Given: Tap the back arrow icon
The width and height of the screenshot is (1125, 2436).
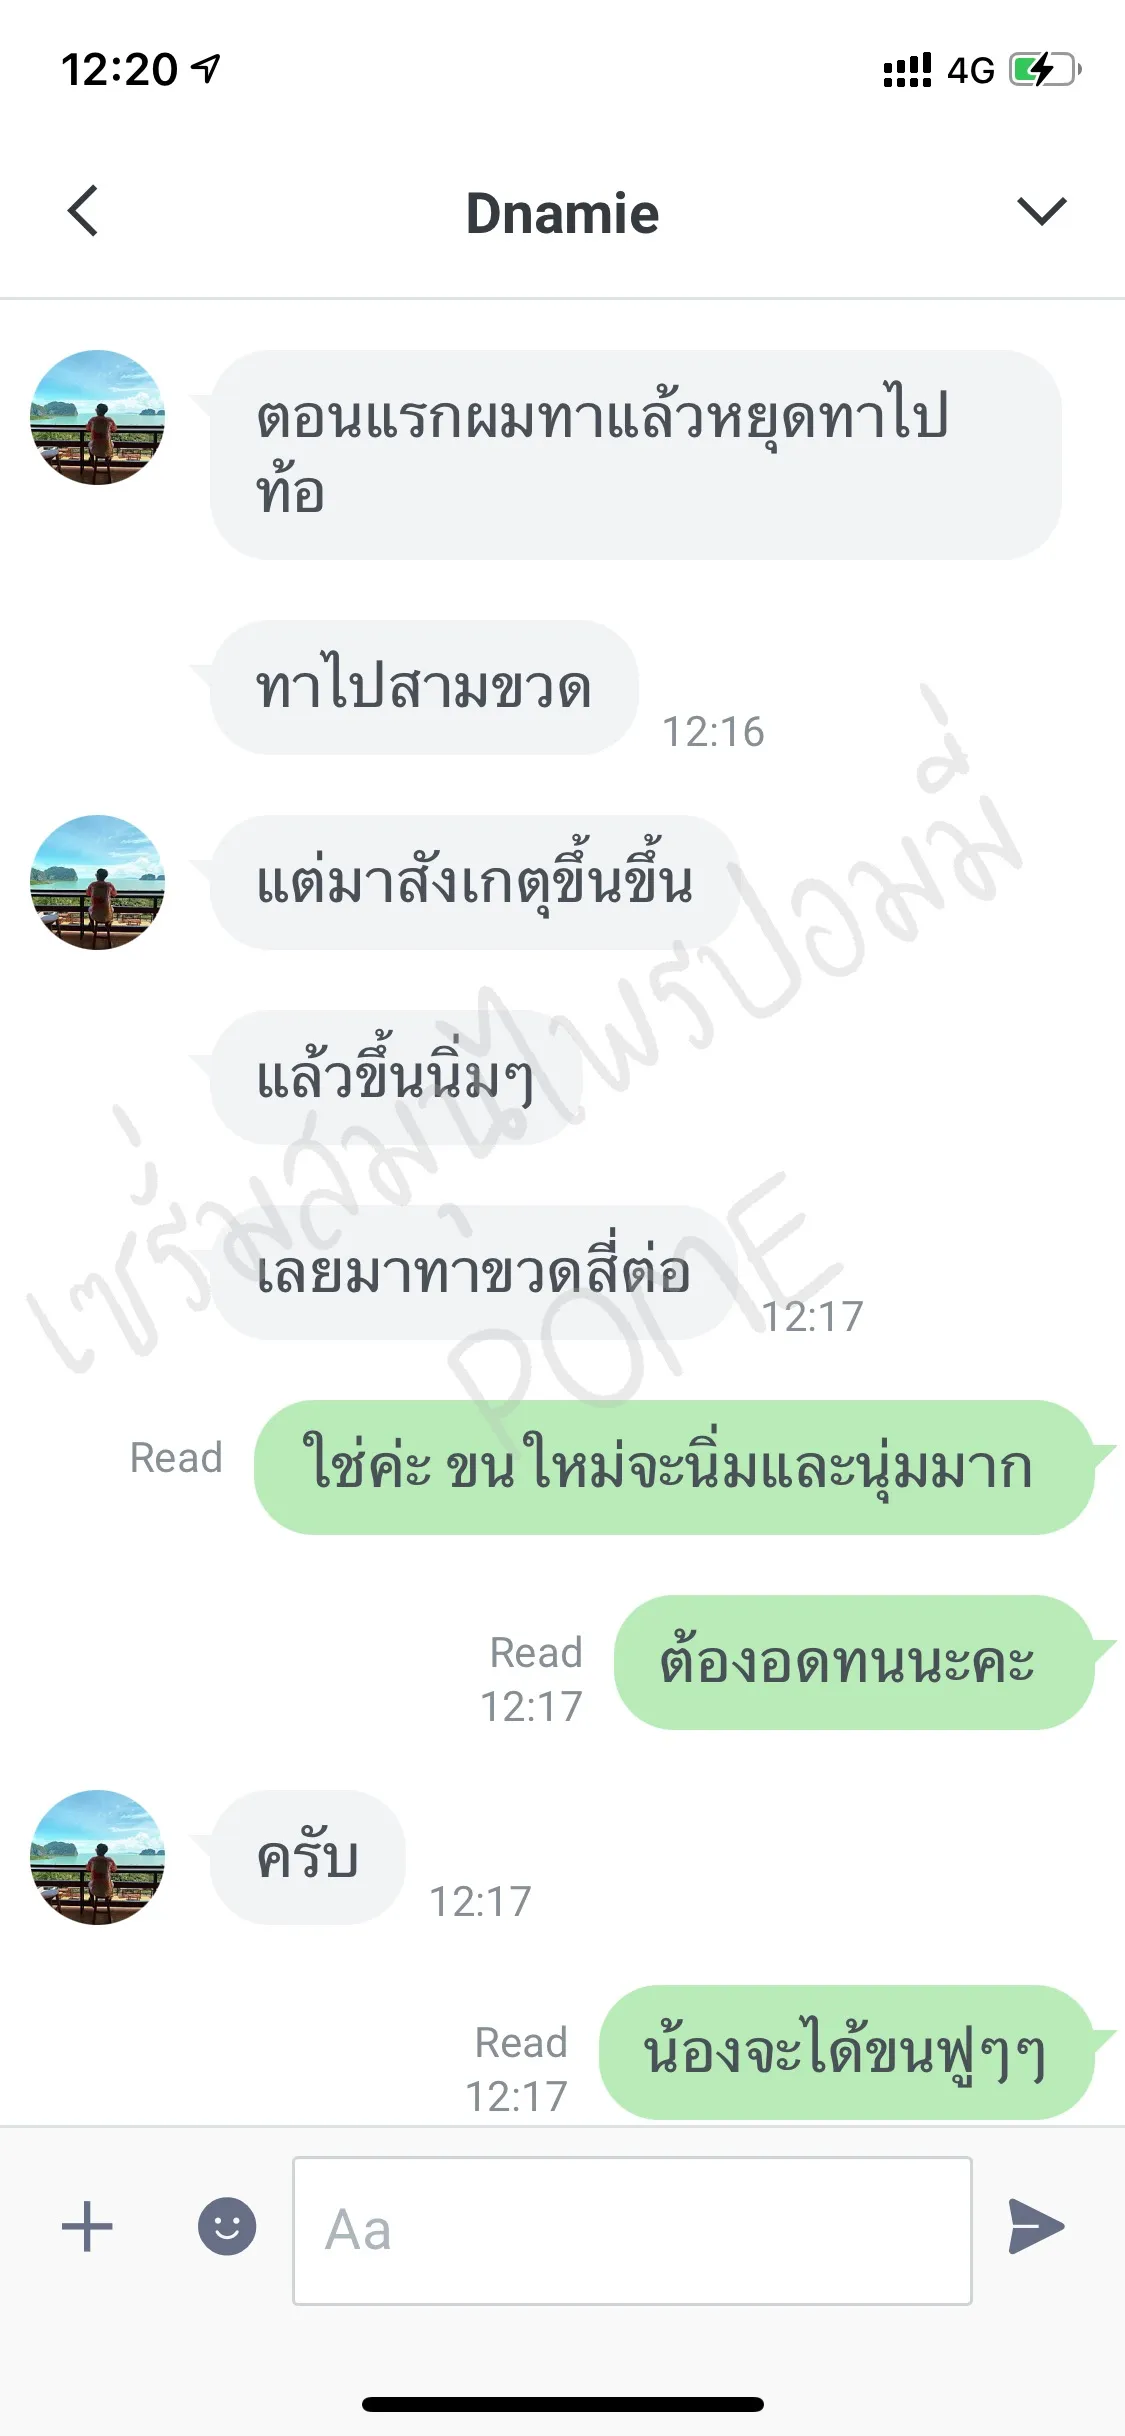Looking at the screenshot, I should (83, 211).
